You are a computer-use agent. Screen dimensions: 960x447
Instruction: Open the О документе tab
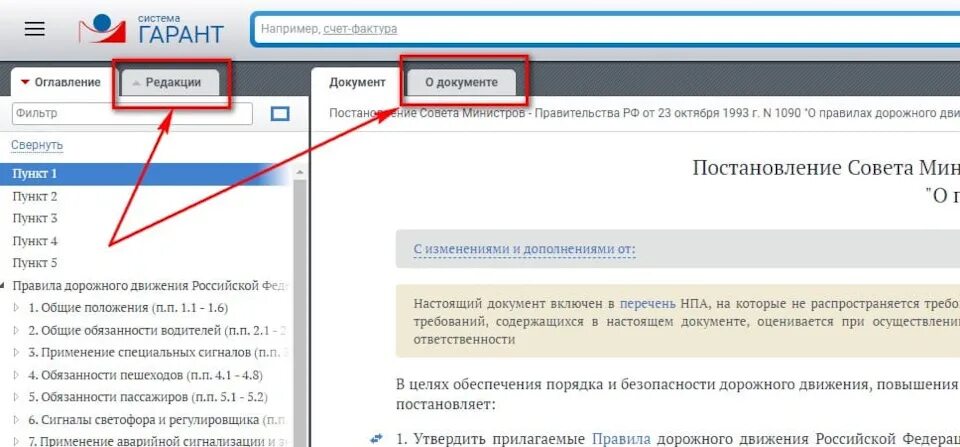462,82
